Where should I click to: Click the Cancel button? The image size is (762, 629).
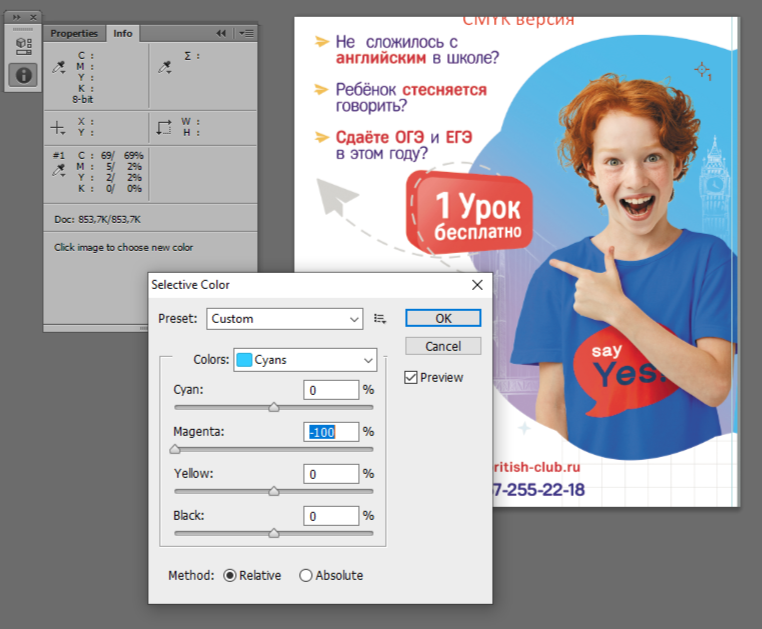[x=443, y=346]
